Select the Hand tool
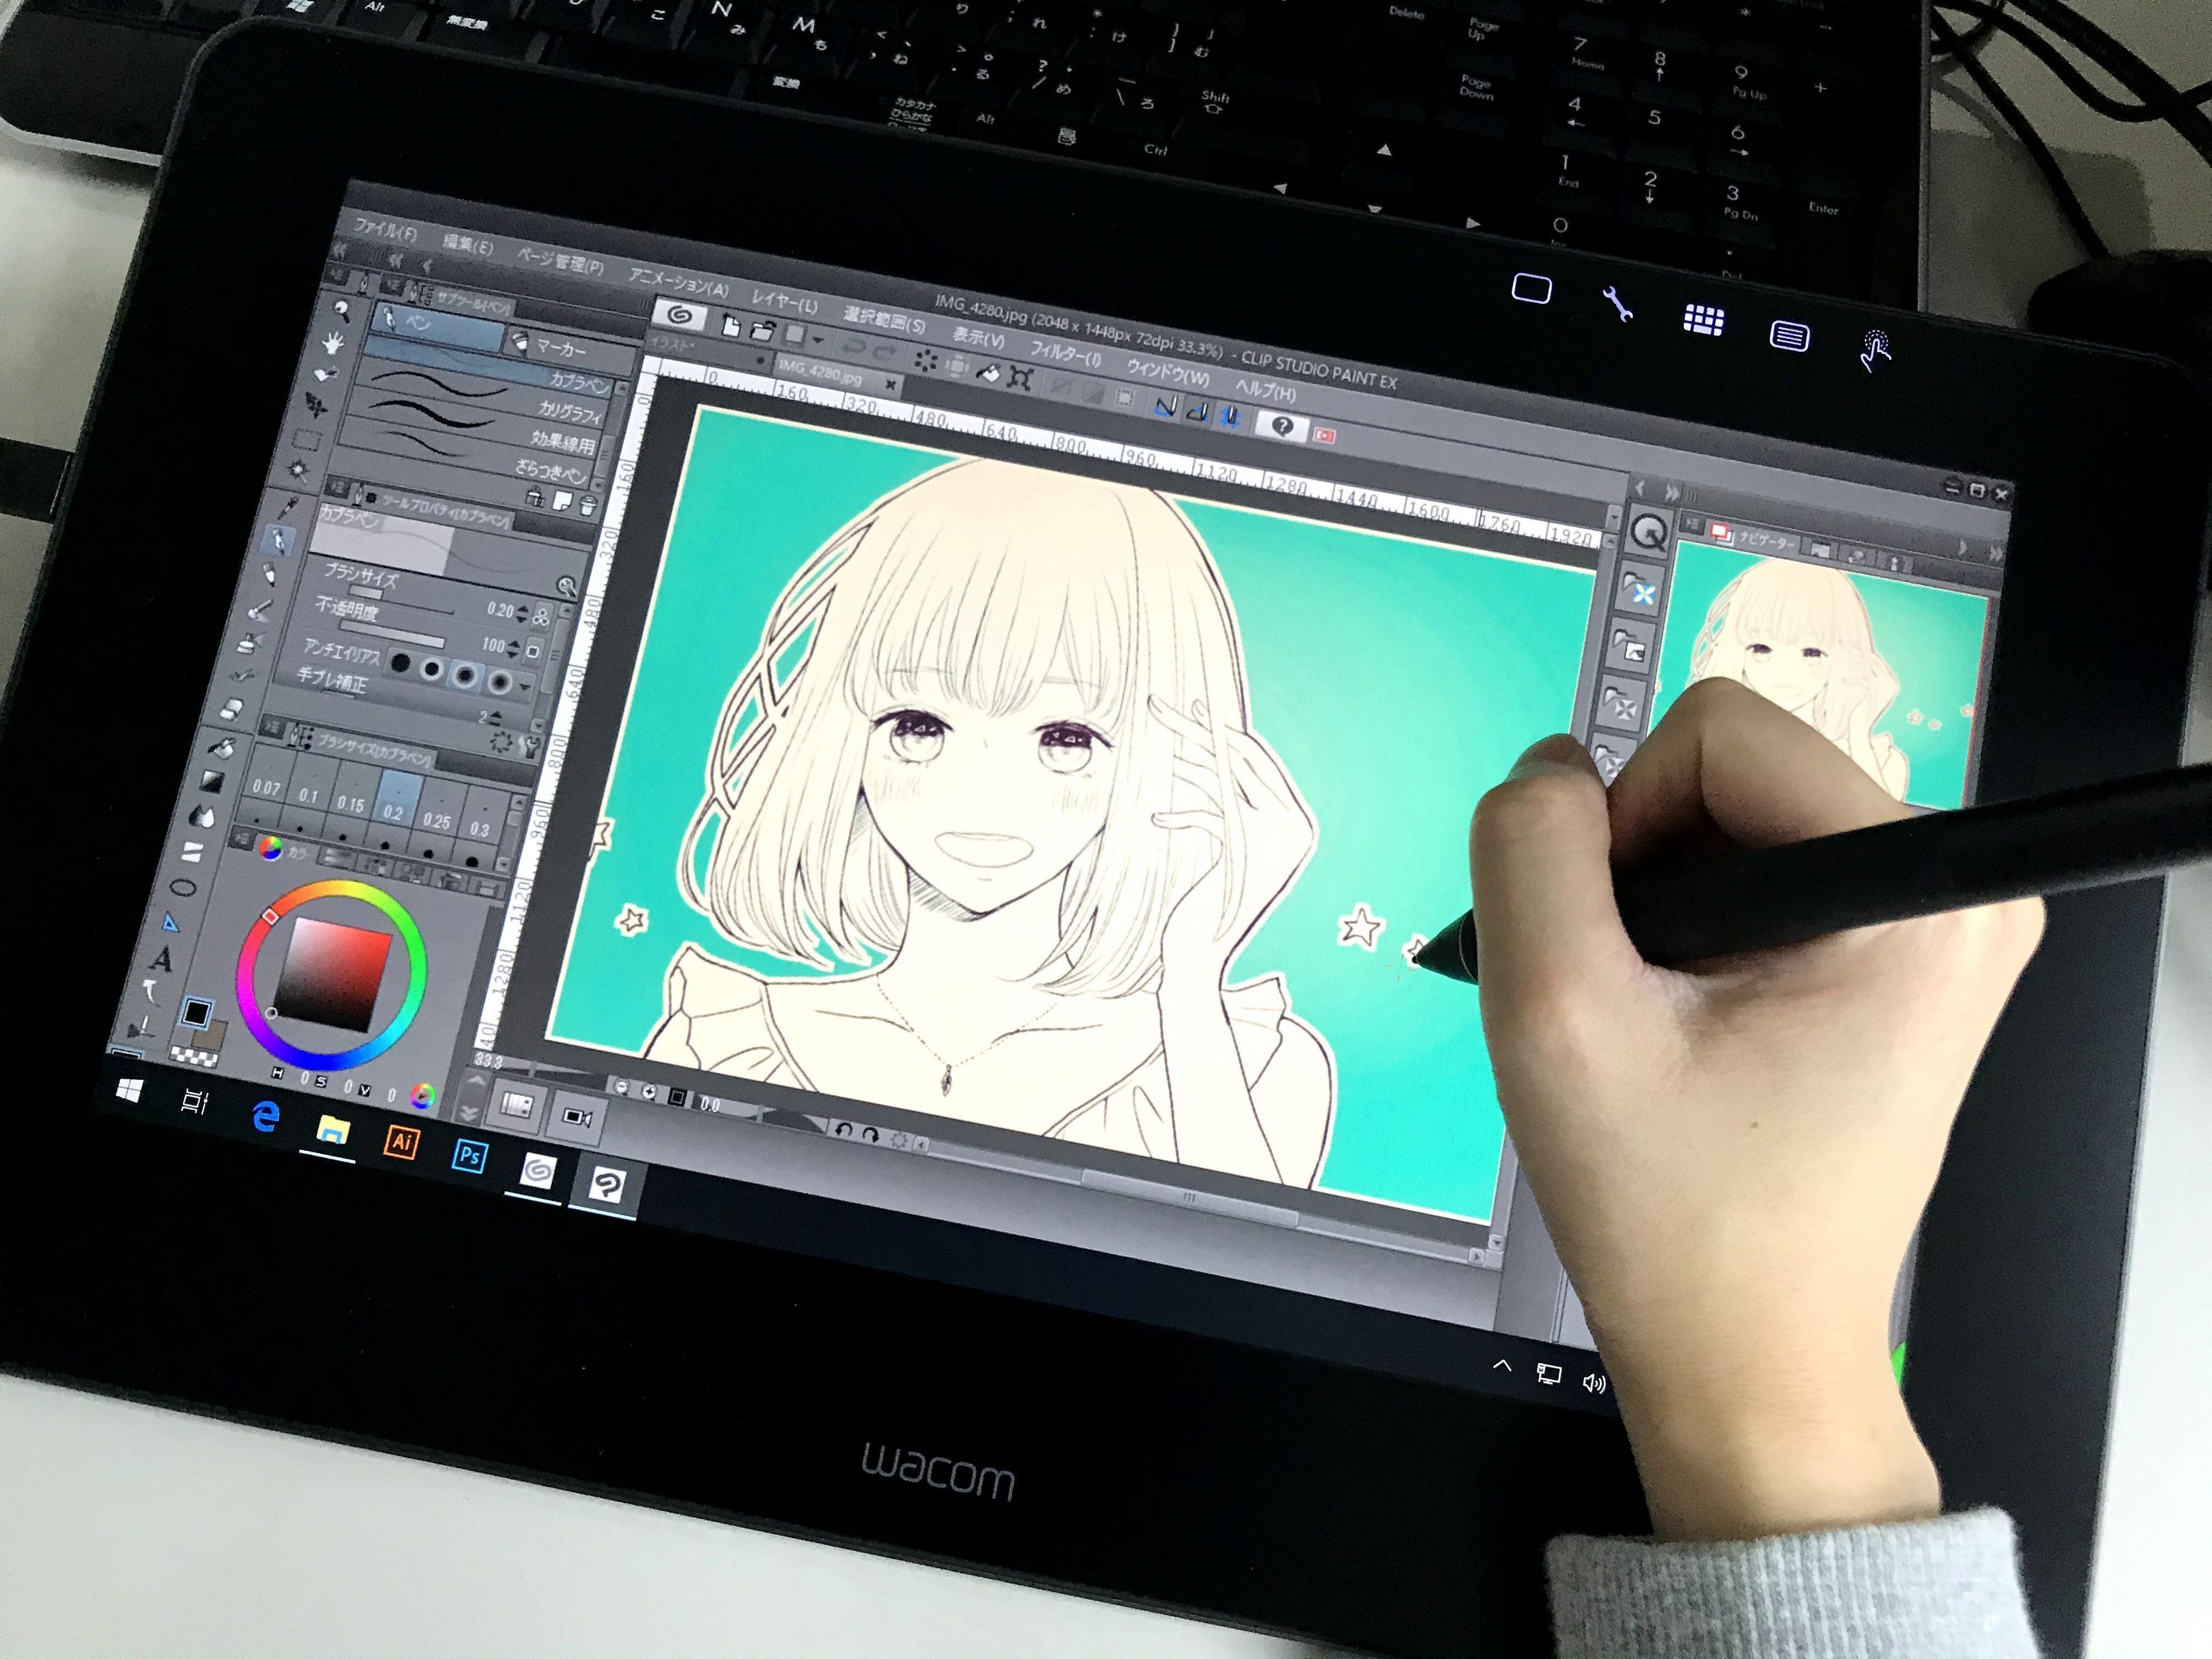The image size is (2212, 1659). (332, 340)
